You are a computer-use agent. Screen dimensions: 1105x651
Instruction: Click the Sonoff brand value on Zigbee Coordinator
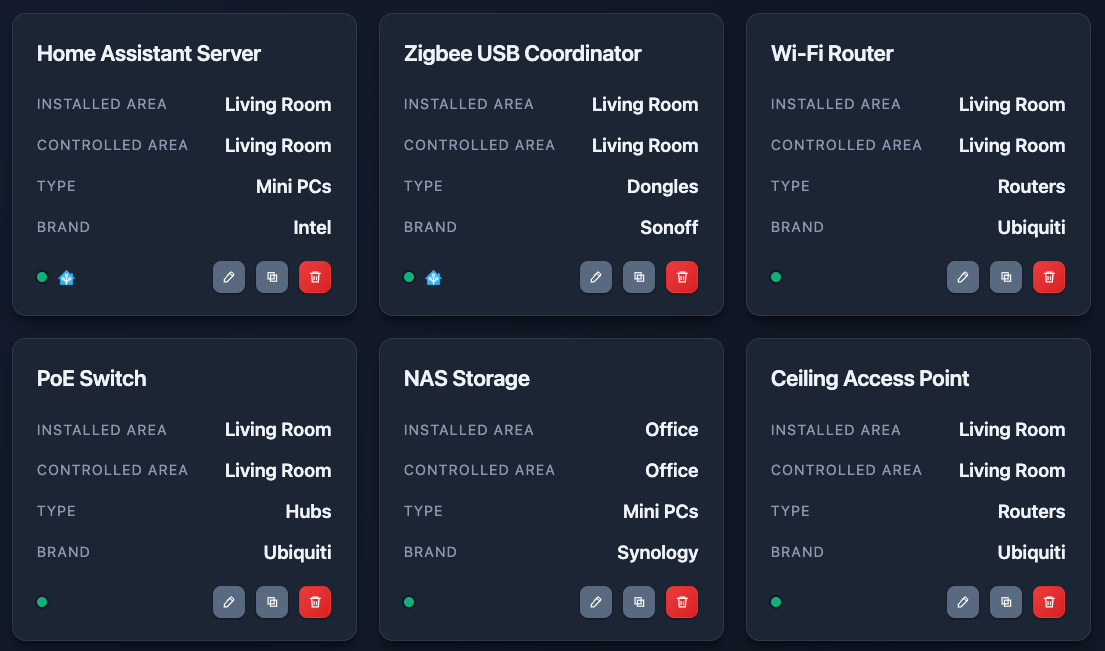pos(669,227)
